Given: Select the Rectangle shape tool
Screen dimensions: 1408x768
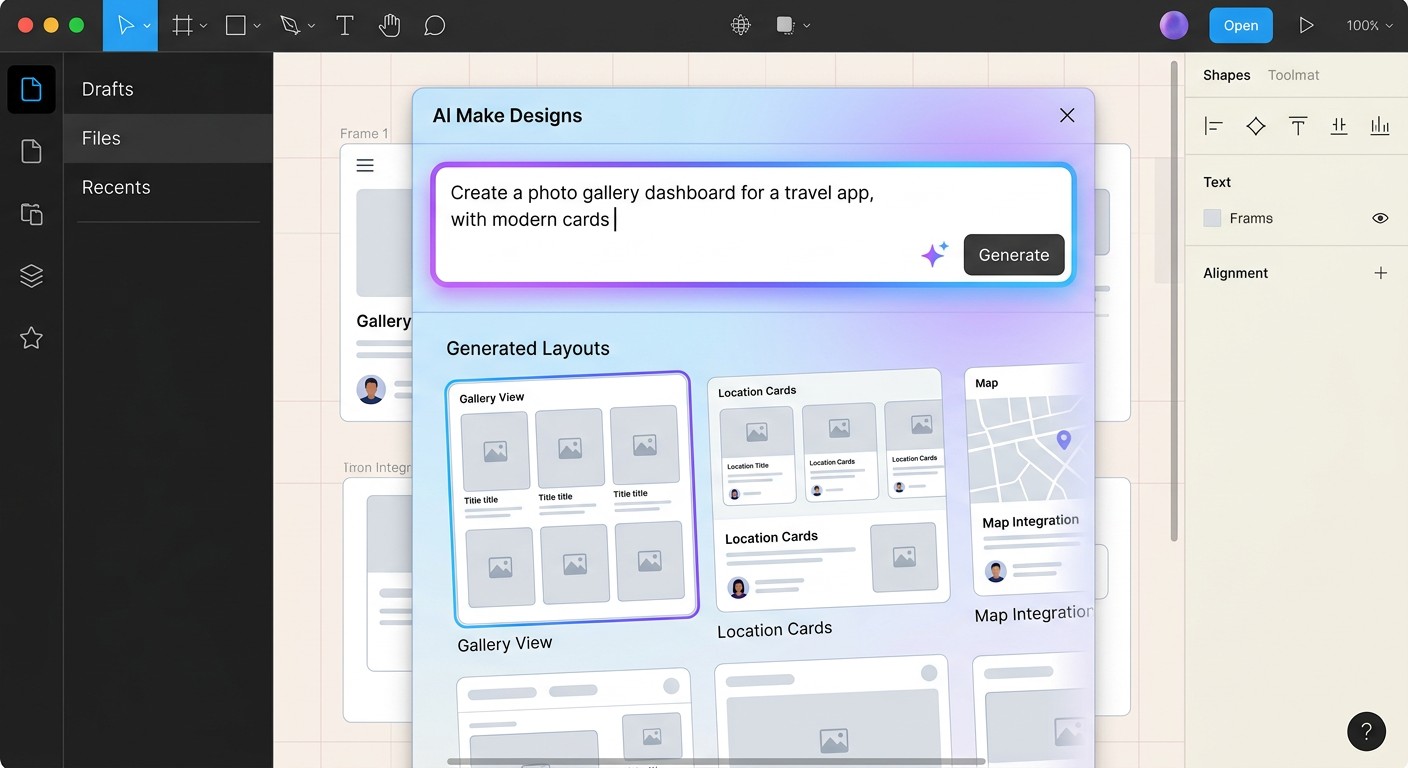Looking at the screenshot, I should (x=236, y=25).
